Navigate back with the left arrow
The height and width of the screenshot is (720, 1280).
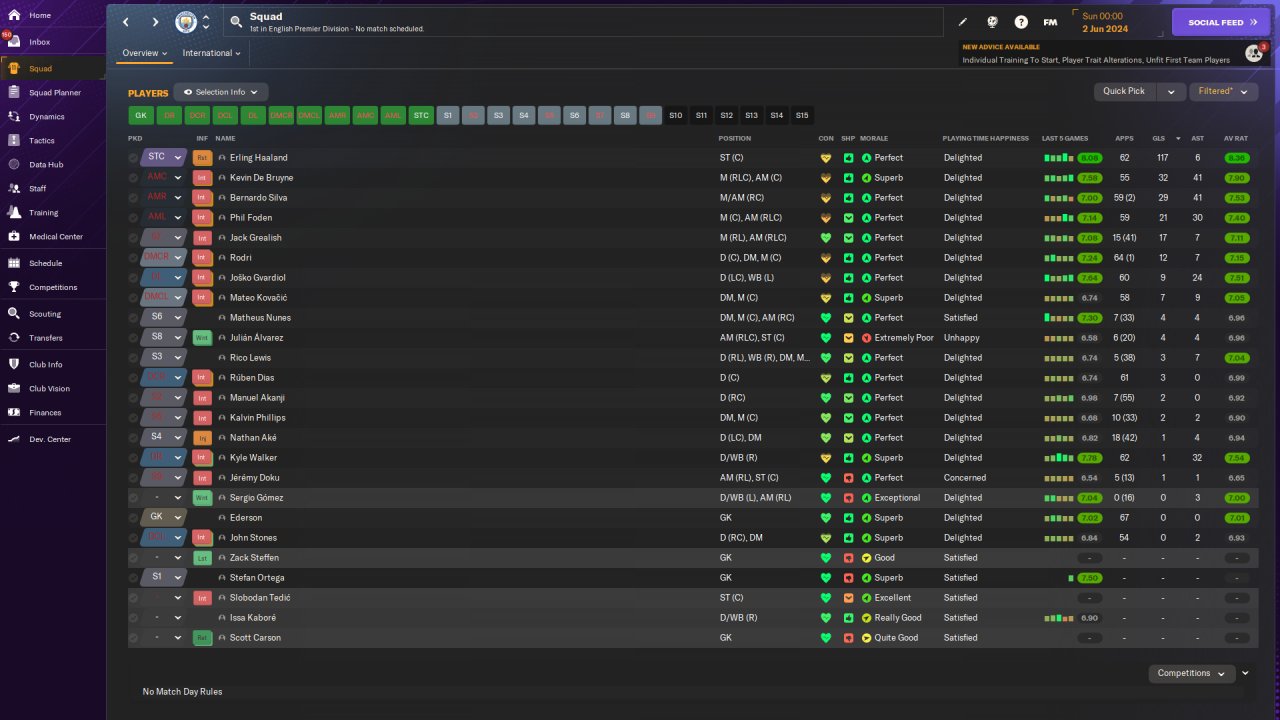[x=126, y=22]
